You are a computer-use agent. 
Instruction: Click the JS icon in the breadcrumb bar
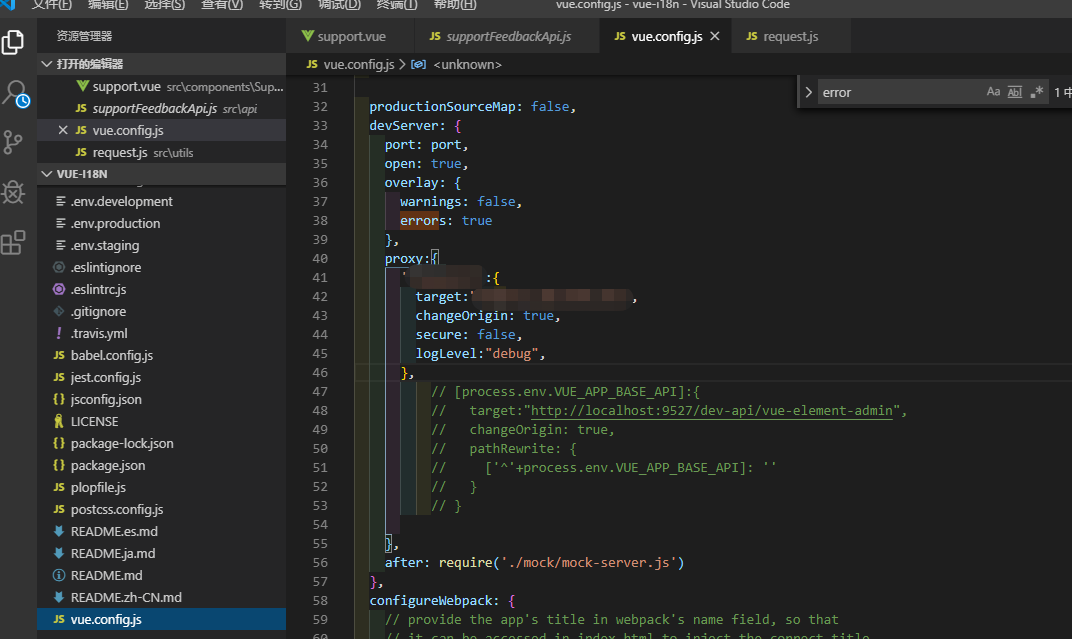311,64
